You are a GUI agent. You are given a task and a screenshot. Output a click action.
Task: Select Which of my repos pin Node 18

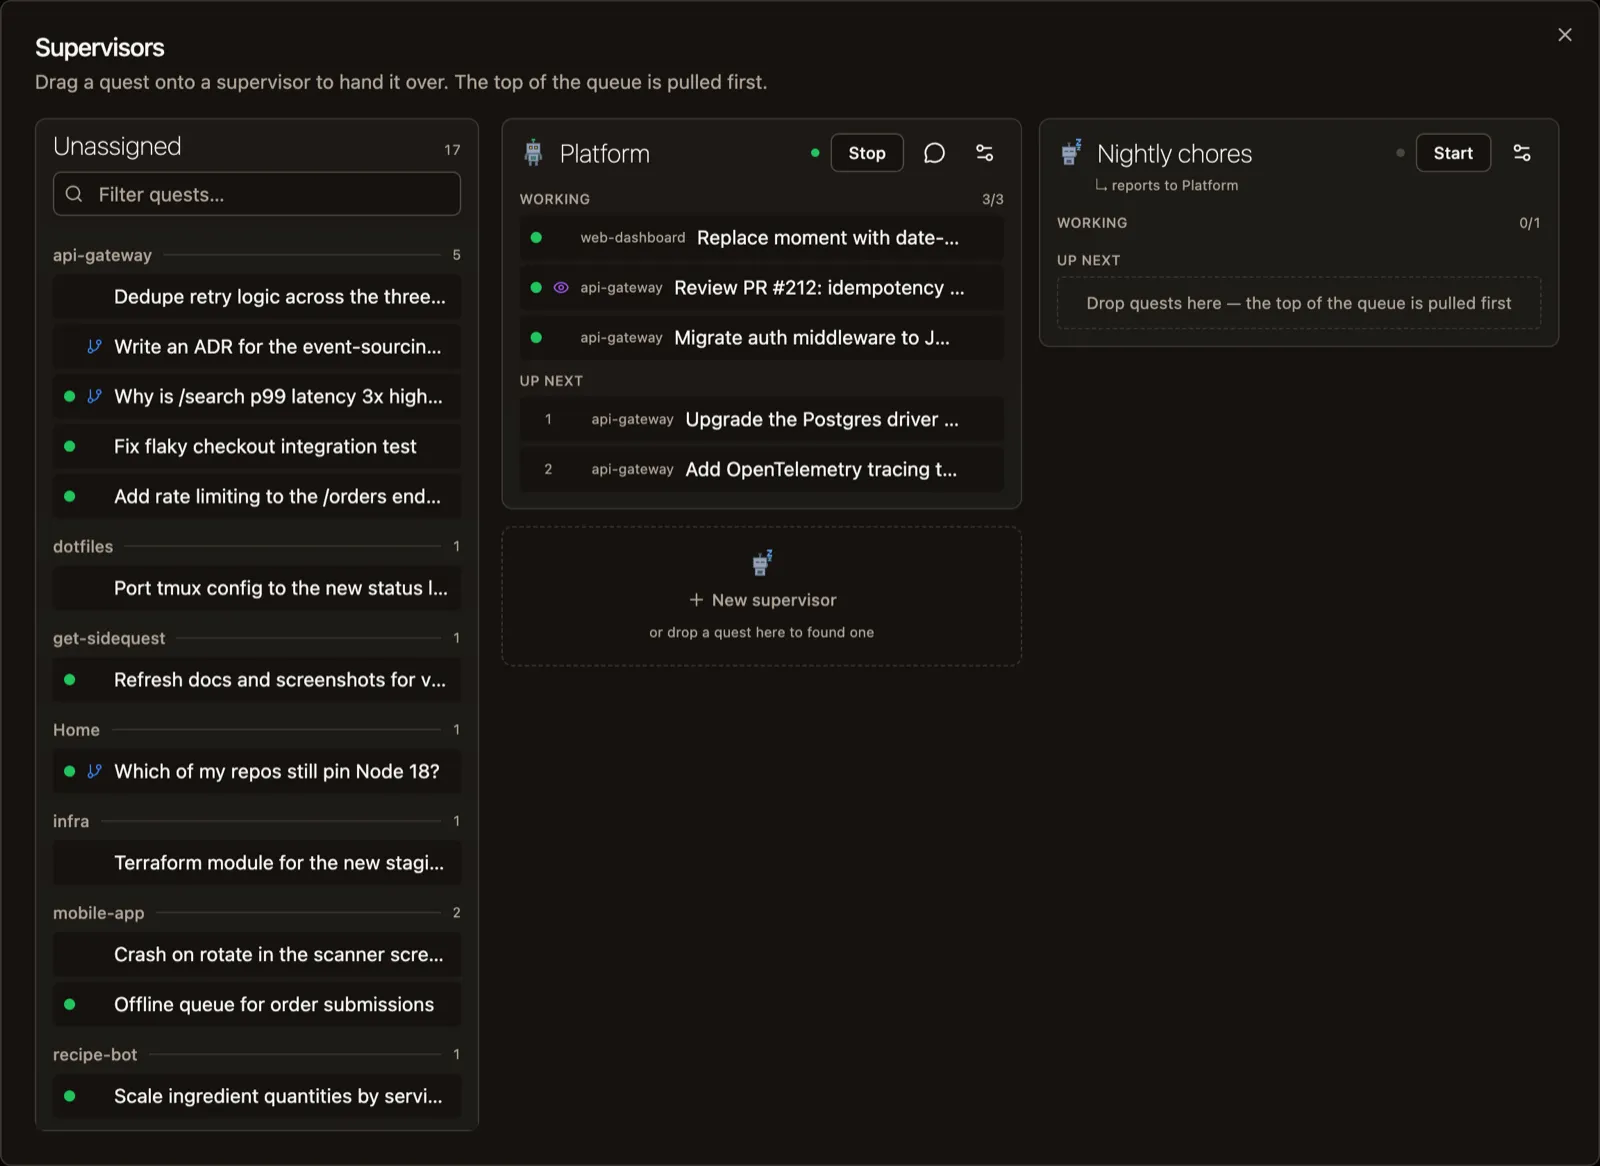[257, 772]
